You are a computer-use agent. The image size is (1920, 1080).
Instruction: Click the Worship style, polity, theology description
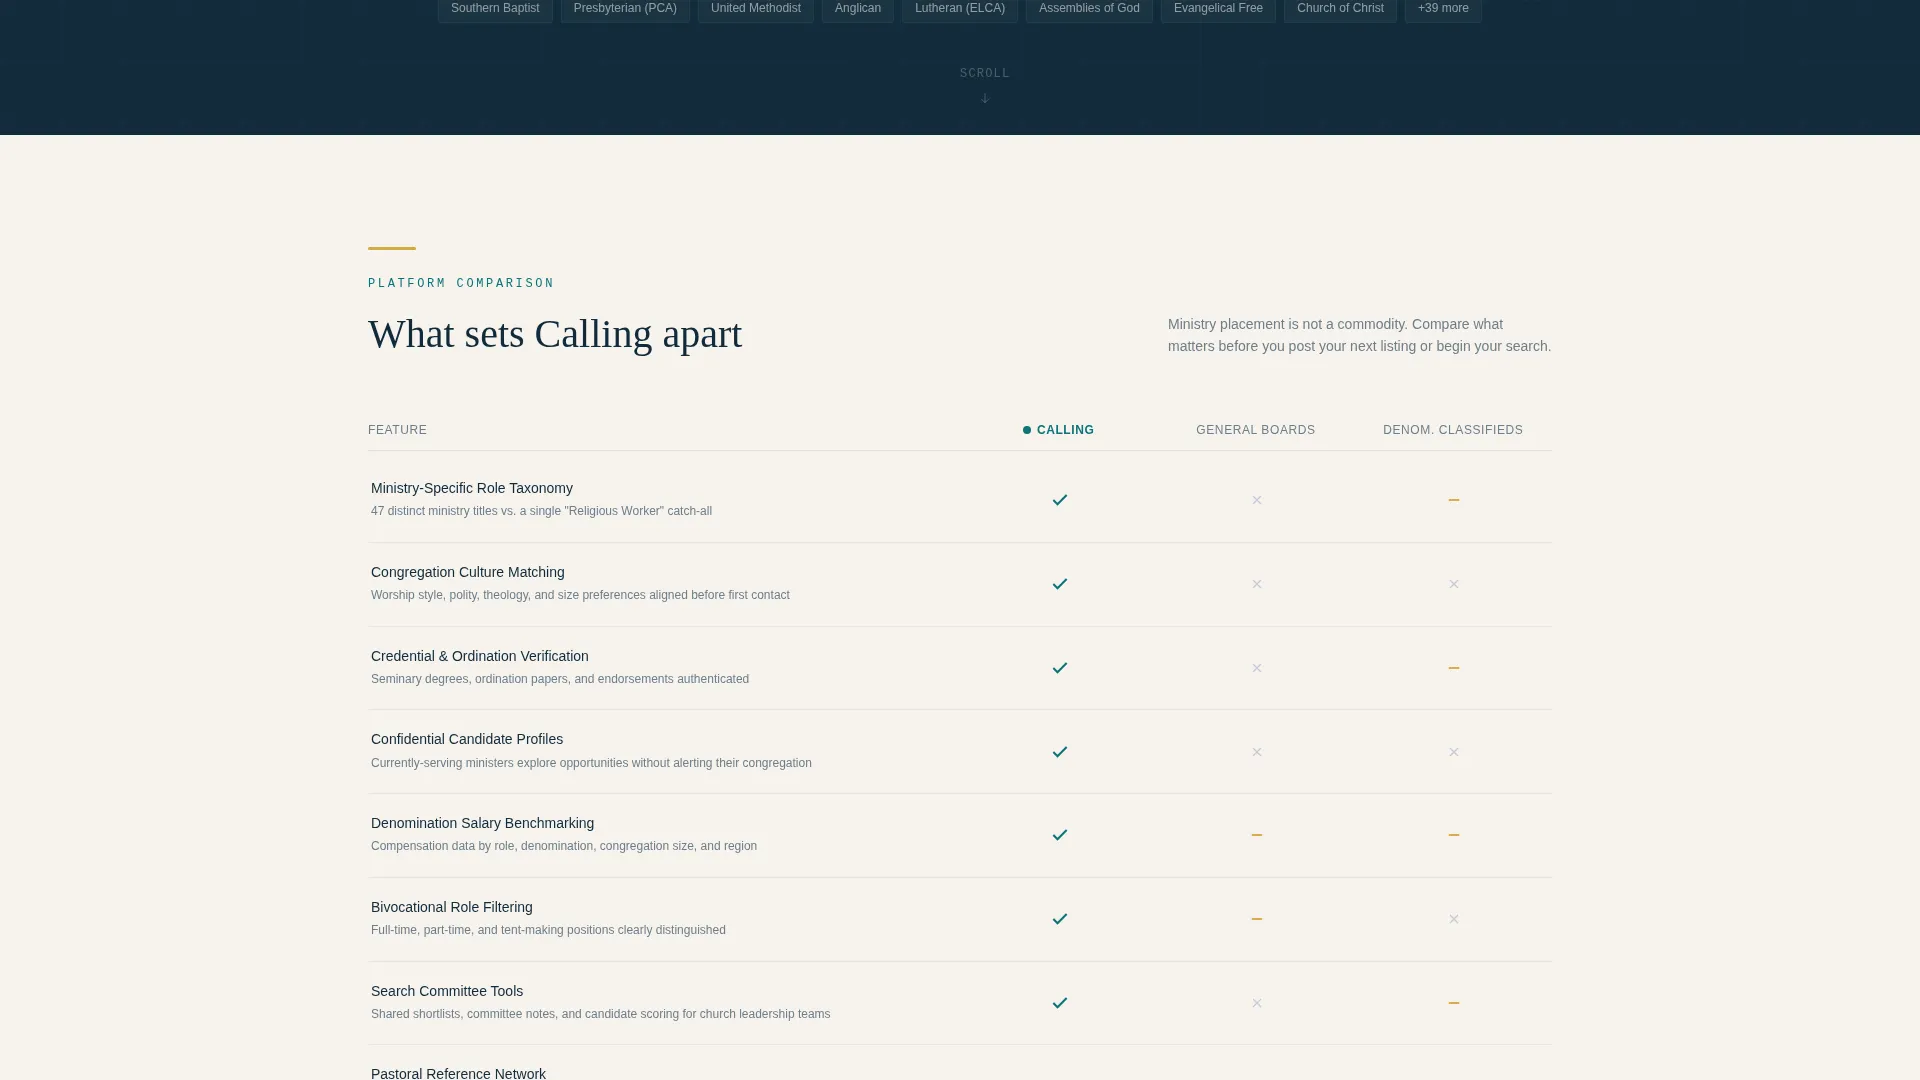pos(580,595)
